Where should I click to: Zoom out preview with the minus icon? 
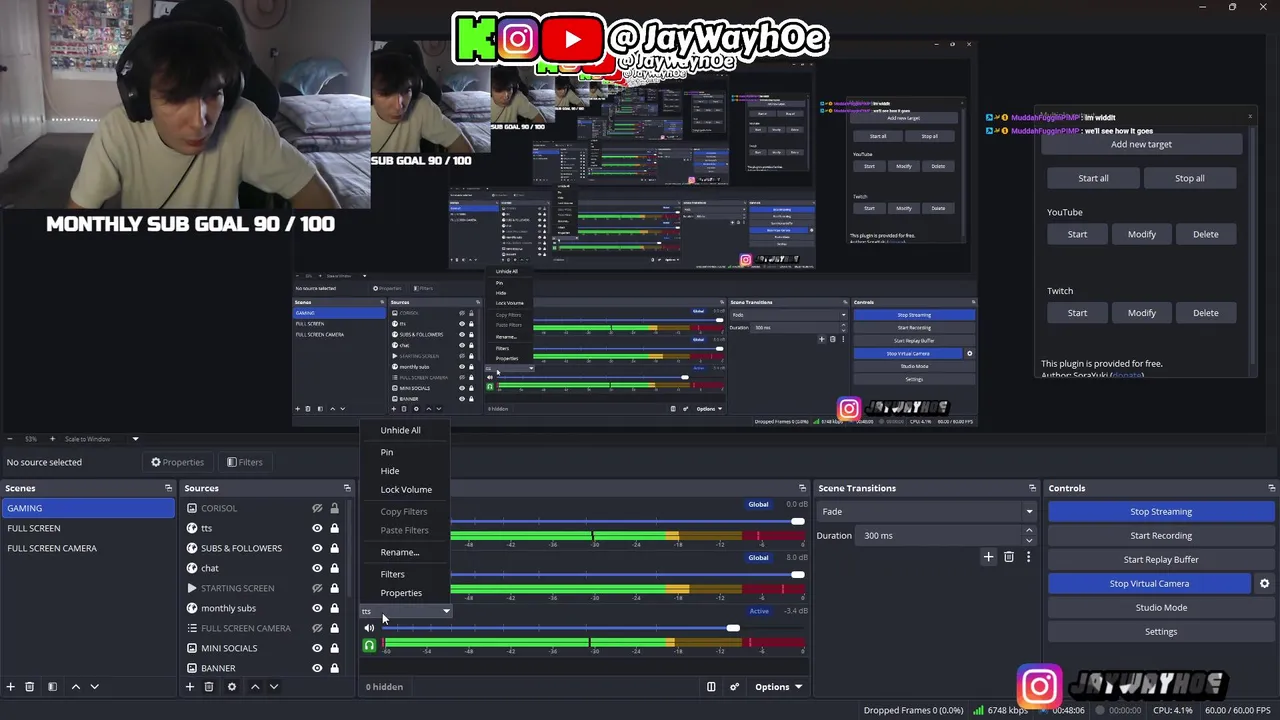pyautogui.click(x=10, y=439)
